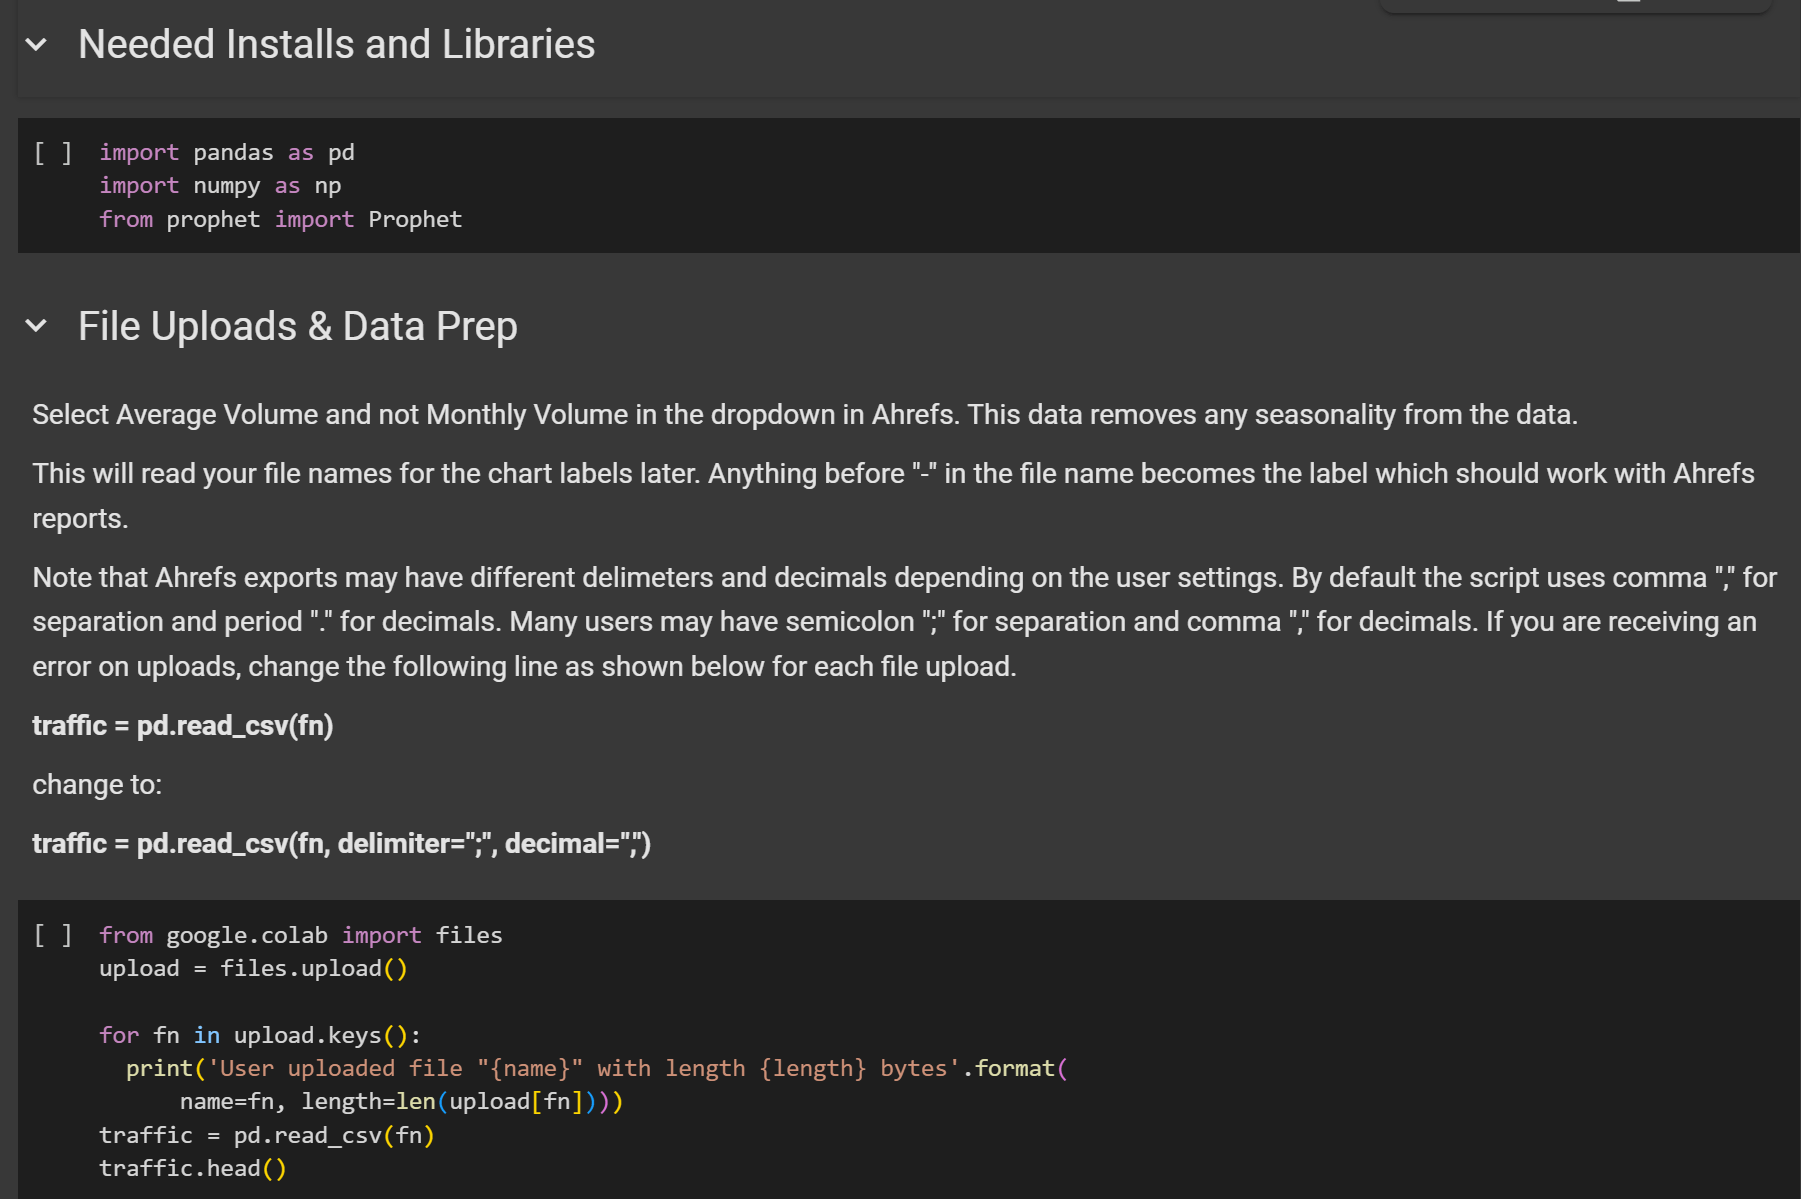Click the 'for fn in upload.keys():' line
This screenshot has height=1199, width=1801.
coord(260,1036)
